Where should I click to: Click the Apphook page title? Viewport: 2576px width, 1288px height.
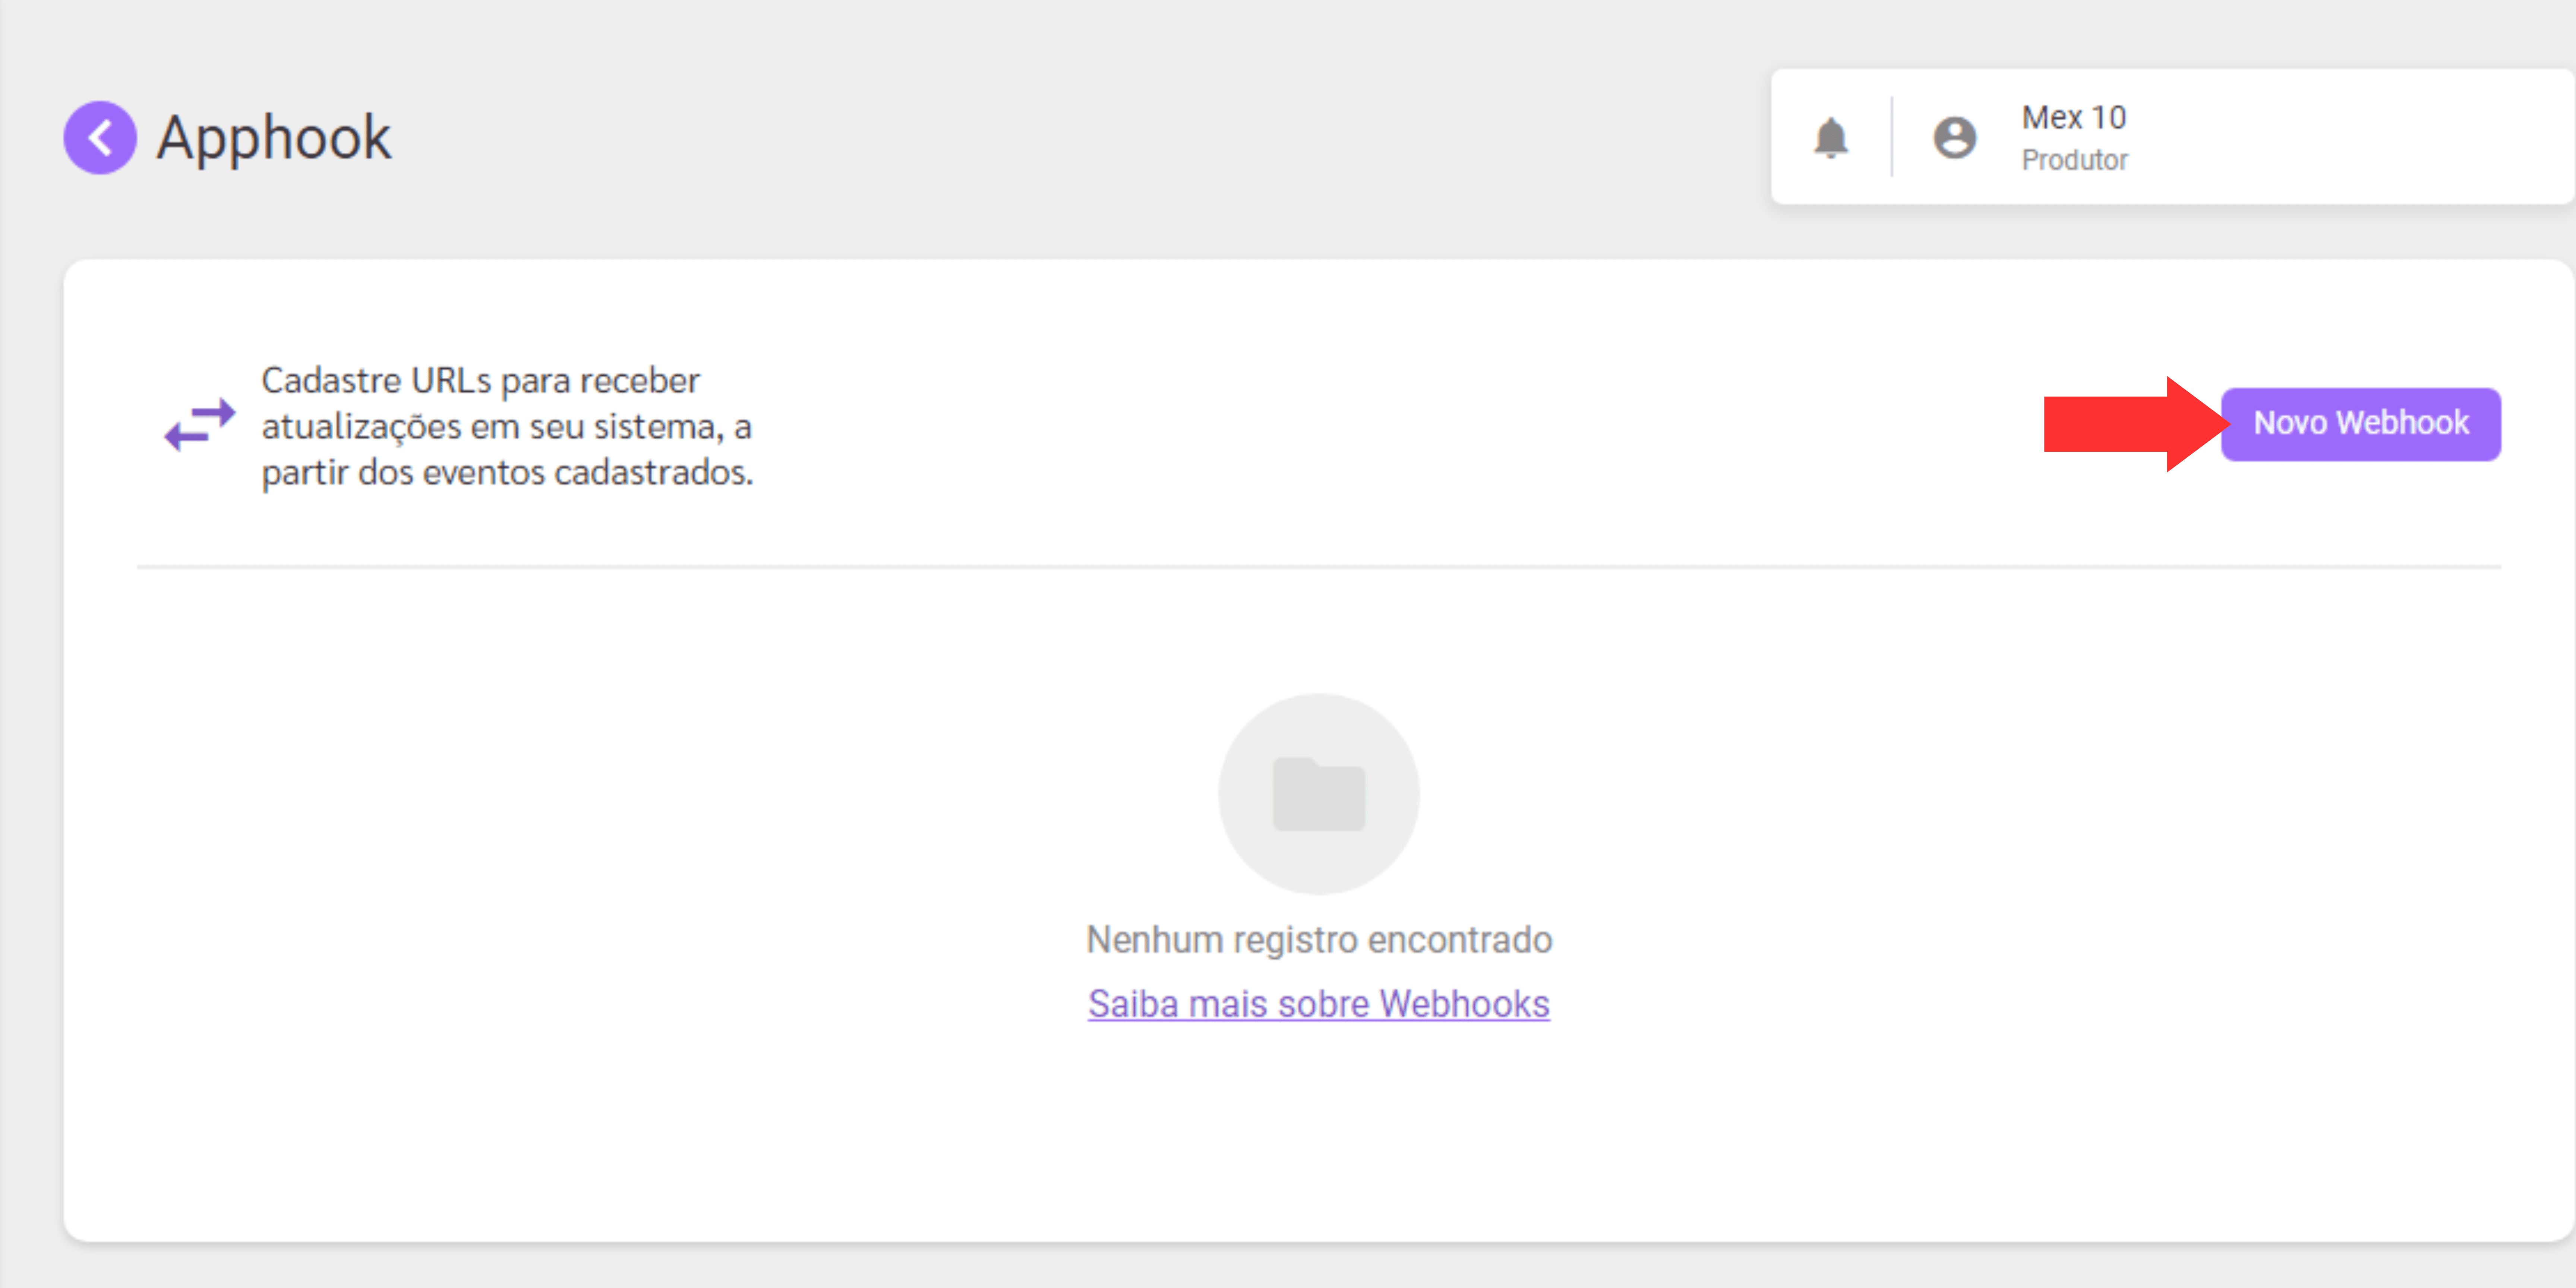click(273, 137)
